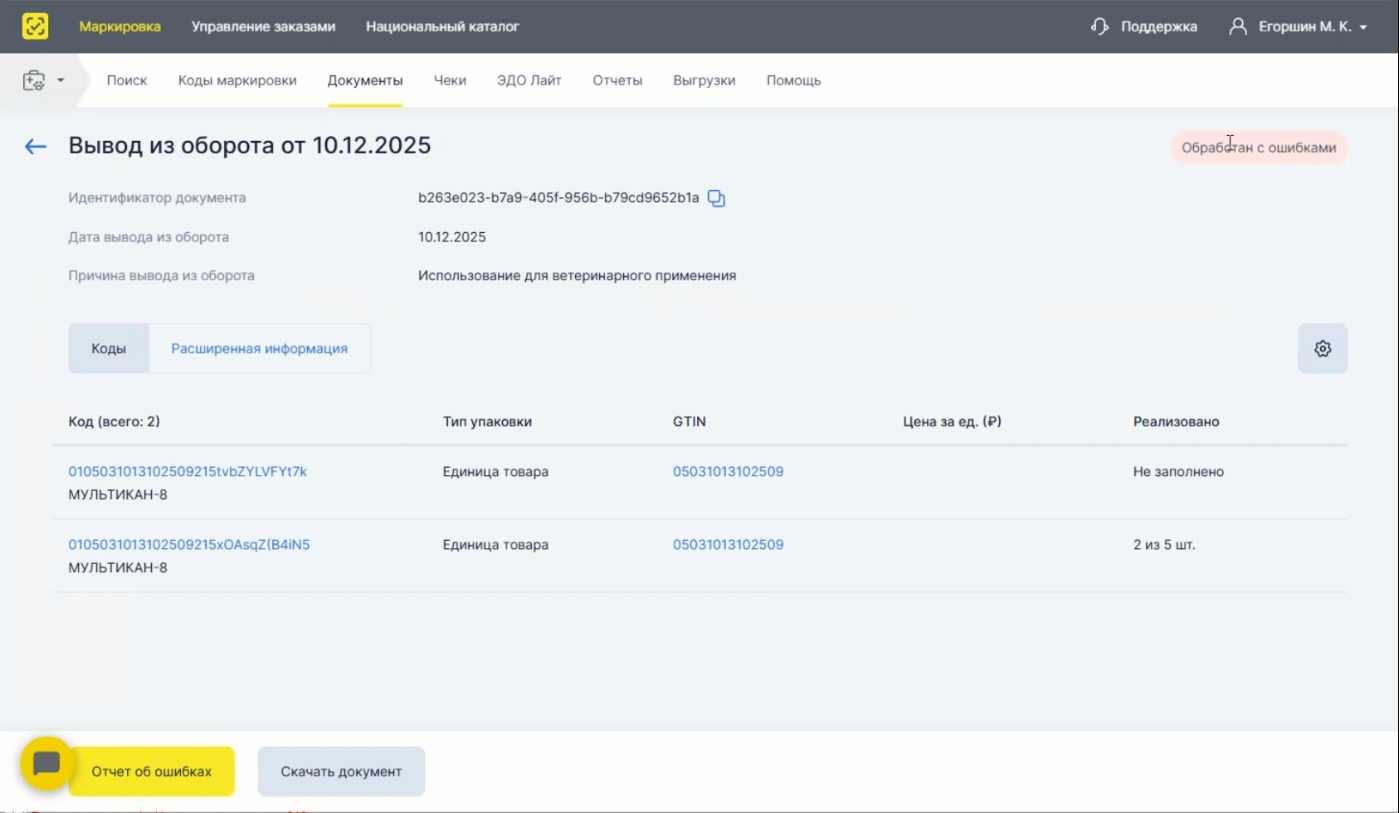Click the Отчет об ошибках button
The width and height of the screenshot is (1399, 813).
click(152, 771)
